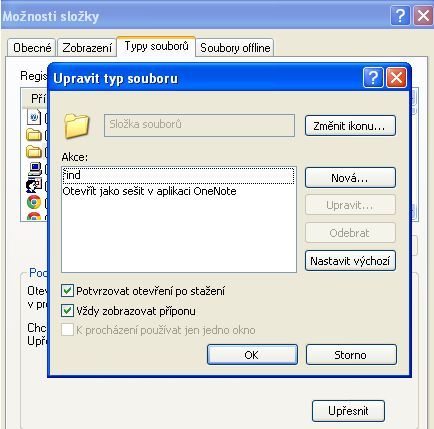Toggle Potvrzovat otevření po stažení checkbox
The width and height of the screenshot is (434, 429).
[67, 291]
